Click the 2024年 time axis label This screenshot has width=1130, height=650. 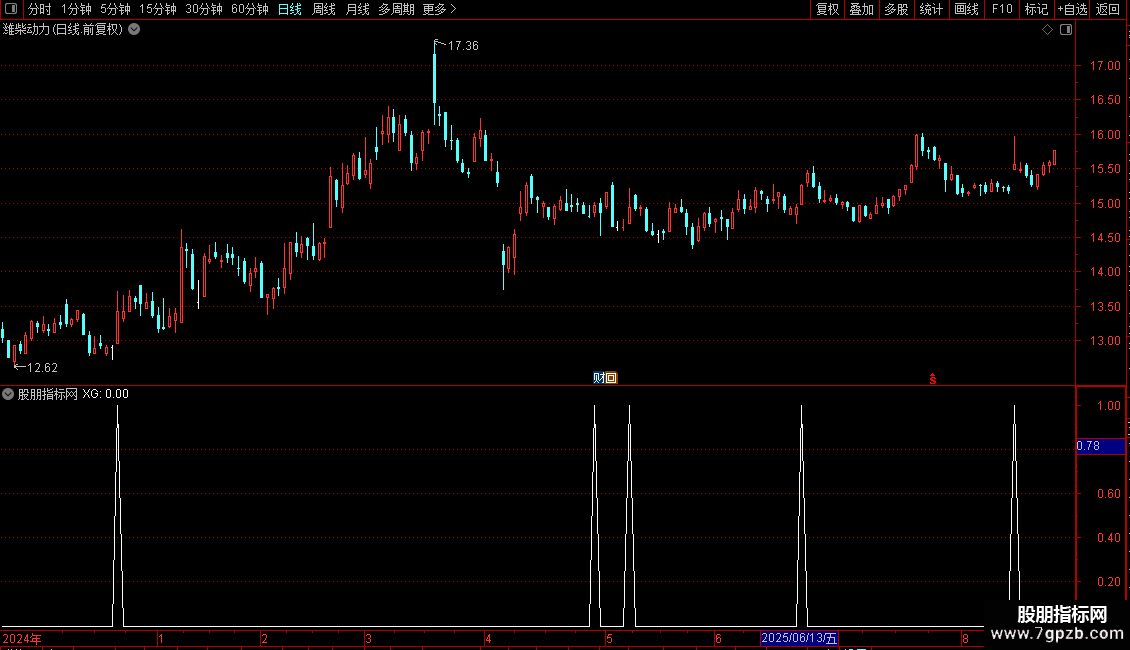tap(22, 638)
